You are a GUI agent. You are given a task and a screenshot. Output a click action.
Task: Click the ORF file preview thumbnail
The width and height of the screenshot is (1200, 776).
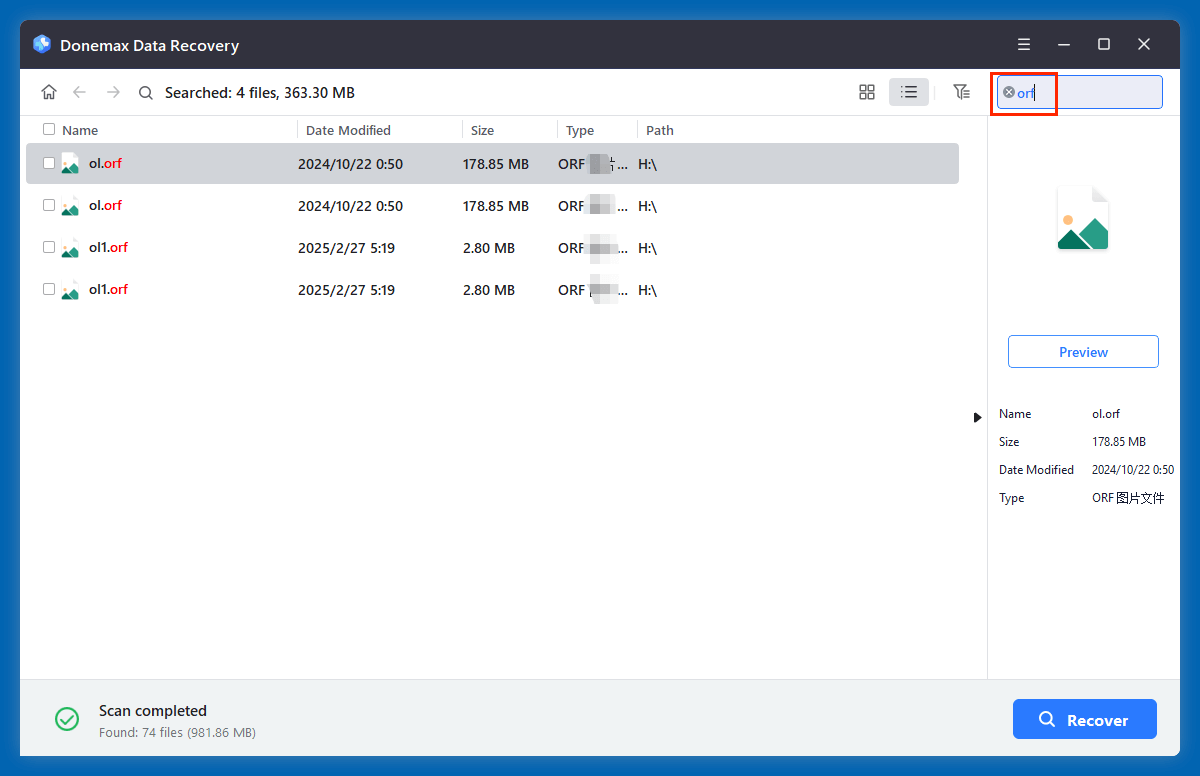tap(1083, 218)
